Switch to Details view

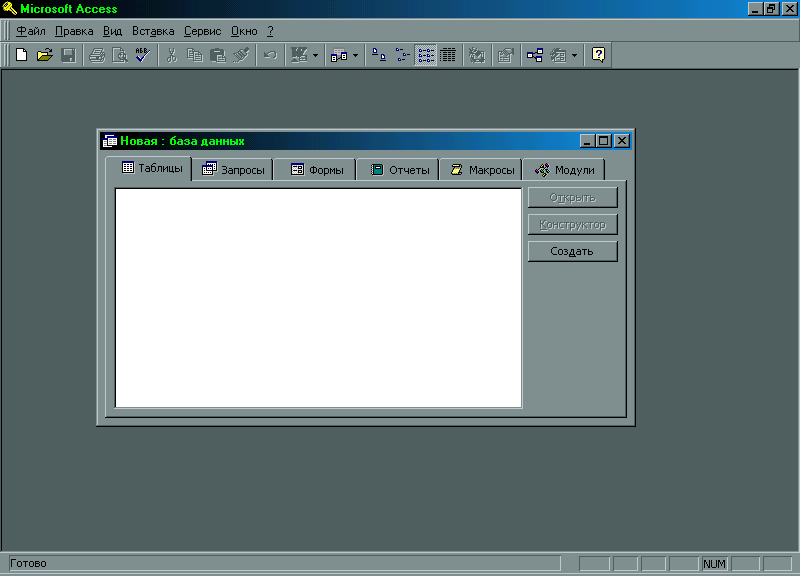[x=448, y=55]
